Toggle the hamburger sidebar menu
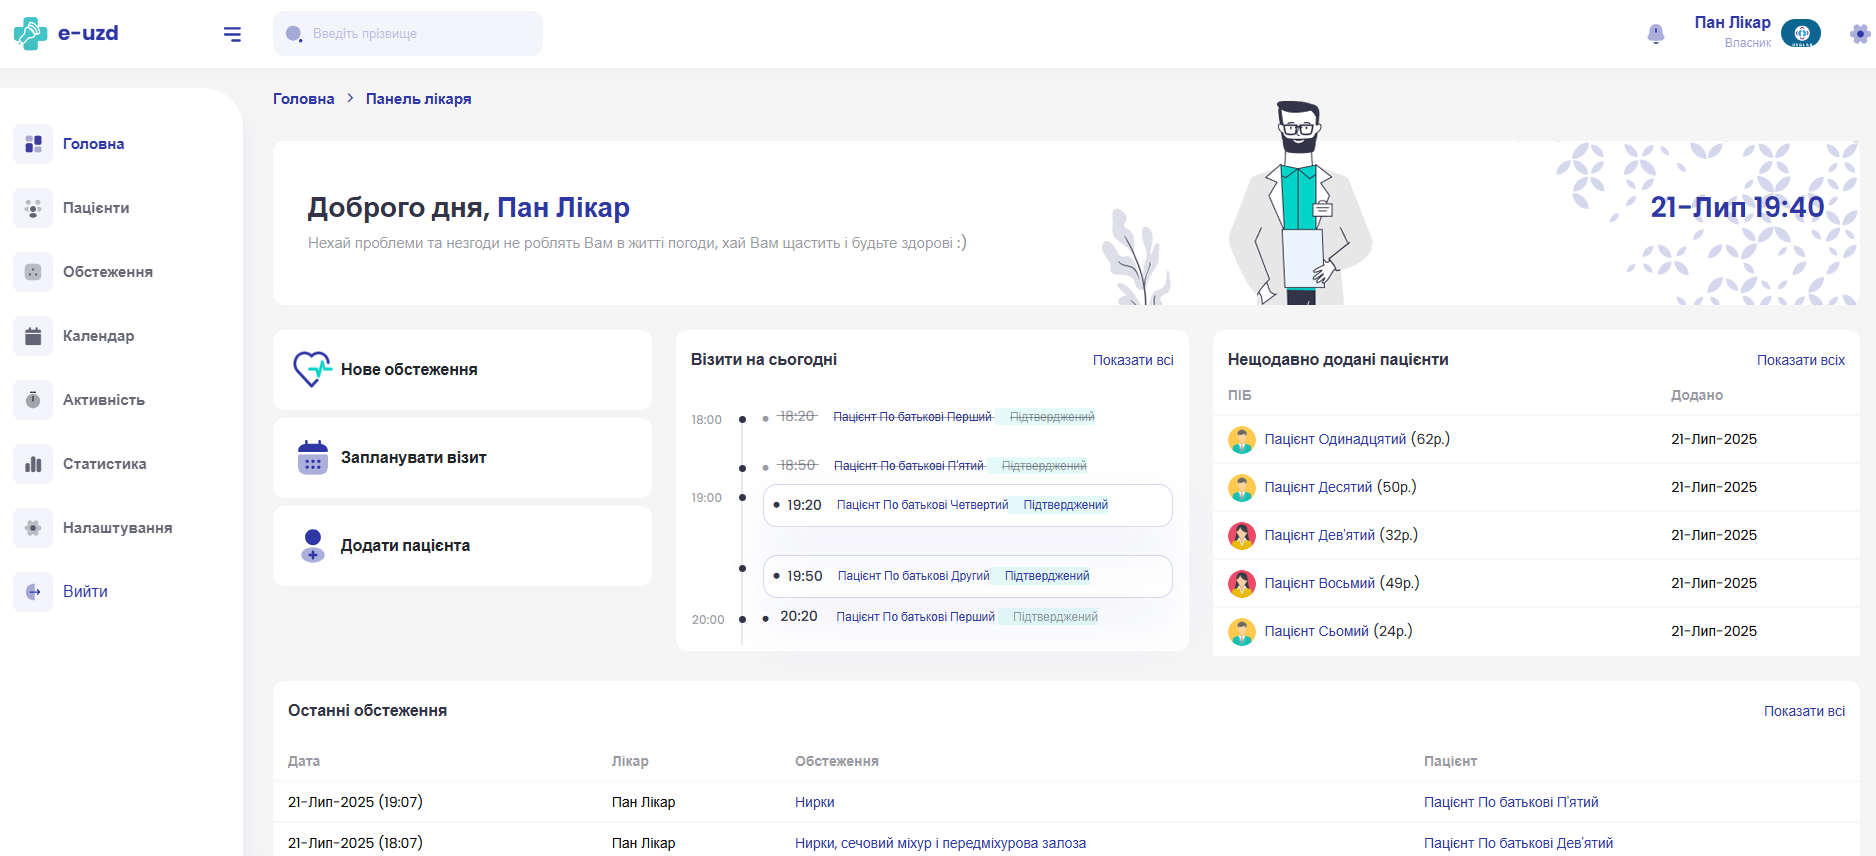 (x=232, y=34)
